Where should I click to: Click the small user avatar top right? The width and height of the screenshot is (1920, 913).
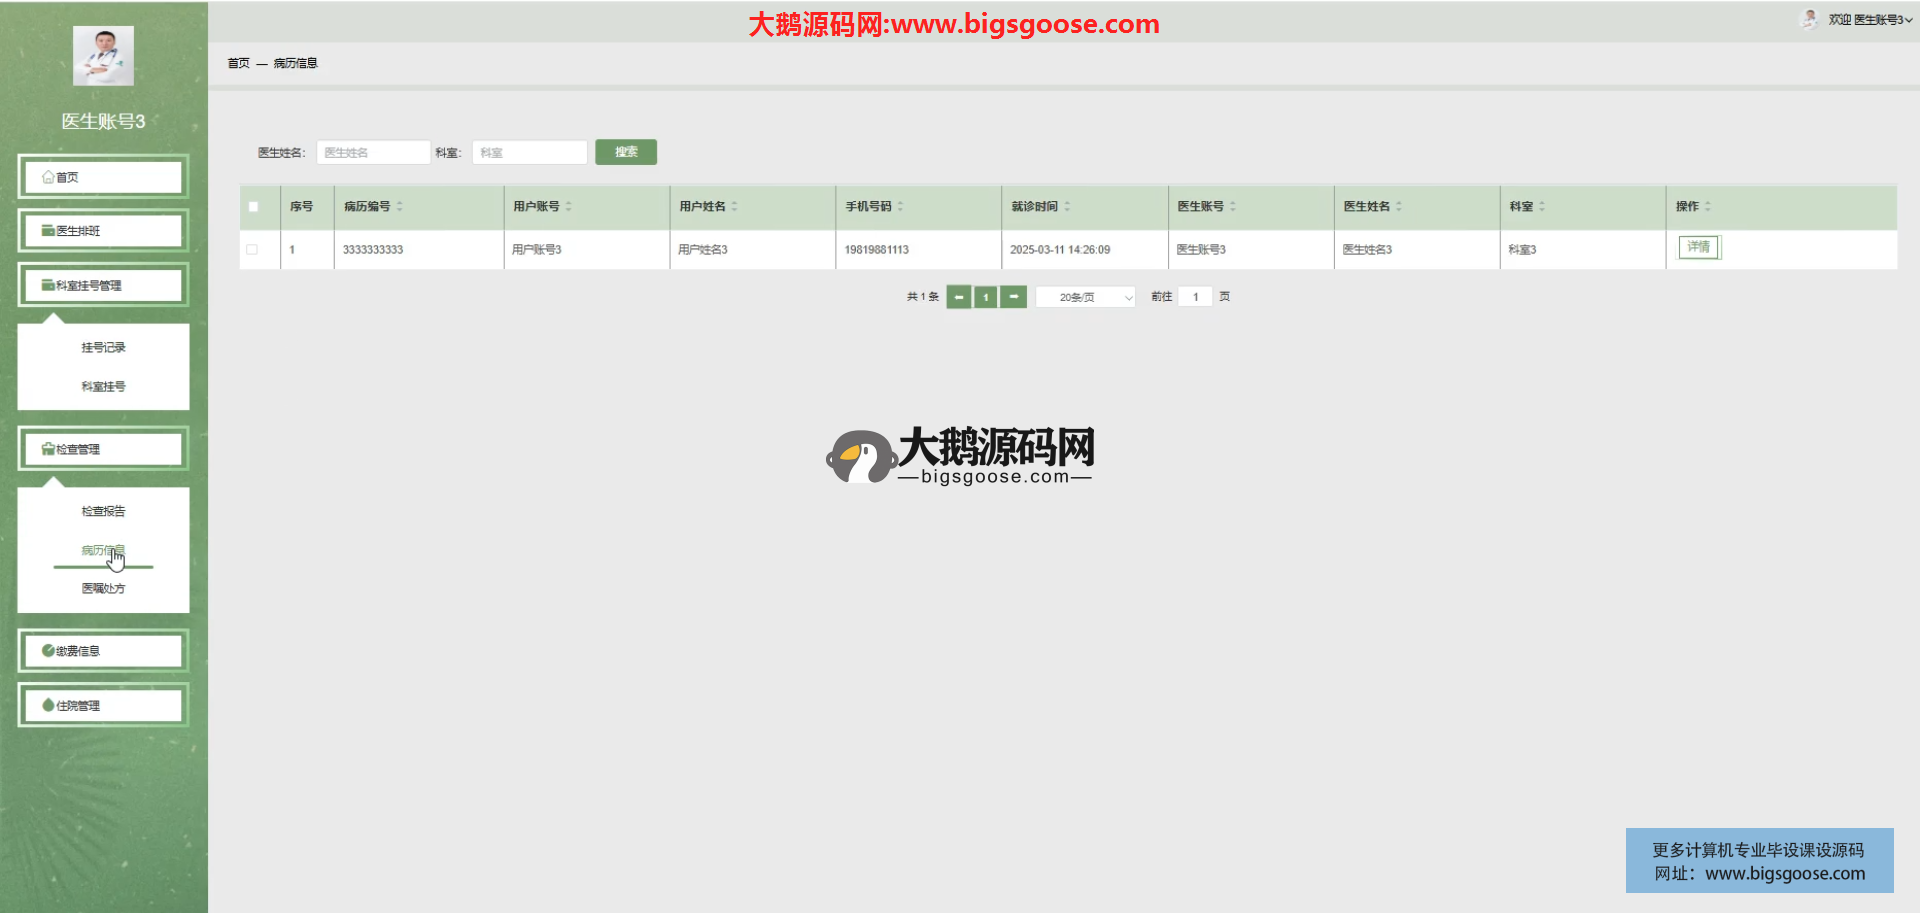pyautogui.click(x=1809, y=19)
